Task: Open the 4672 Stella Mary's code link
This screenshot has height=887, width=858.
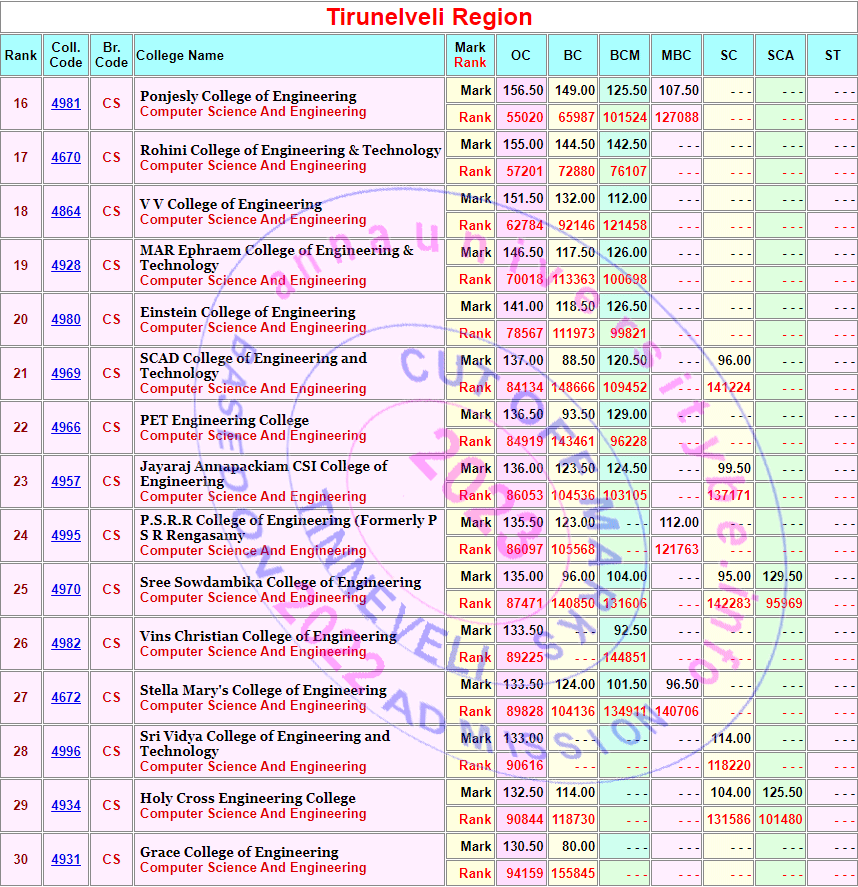Action: [66, 698]
